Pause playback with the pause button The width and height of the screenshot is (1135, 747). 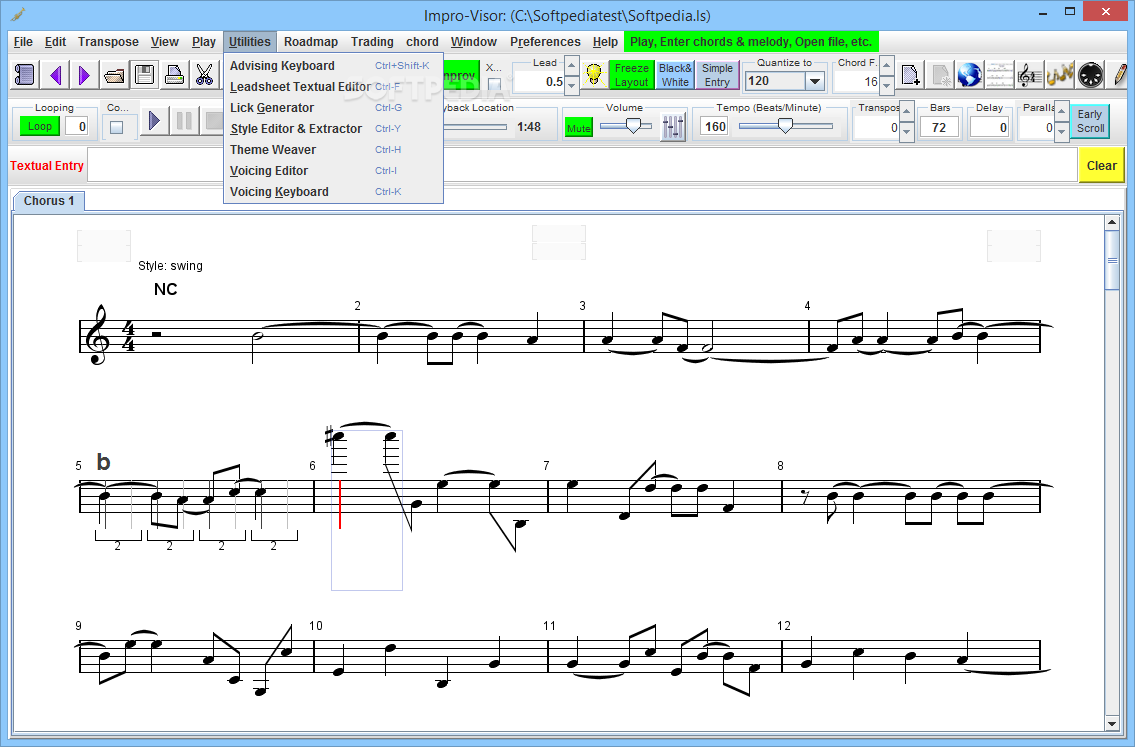click(184, 120)
